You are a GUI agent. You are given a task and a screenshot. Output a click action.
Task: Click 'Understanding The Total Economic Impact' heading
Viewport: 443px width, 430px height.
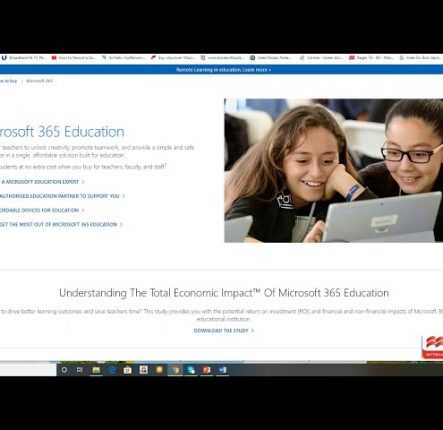(x=224, y=293)
